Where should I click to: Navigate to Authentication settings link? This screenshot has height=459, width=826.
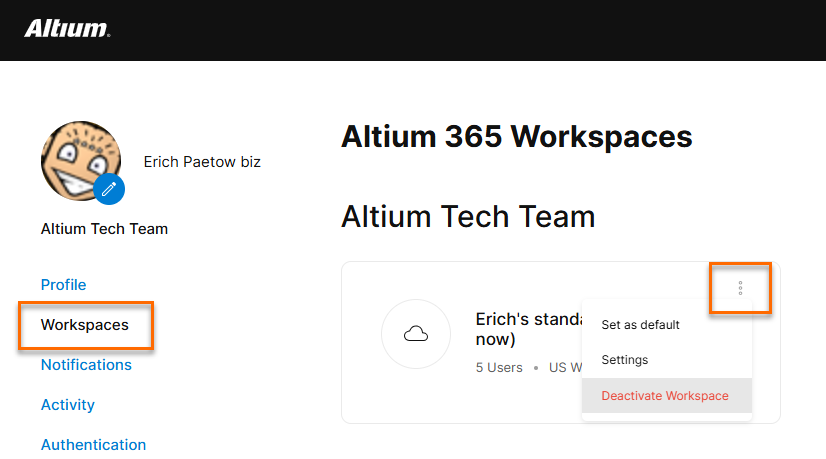[x=93, y=444]
